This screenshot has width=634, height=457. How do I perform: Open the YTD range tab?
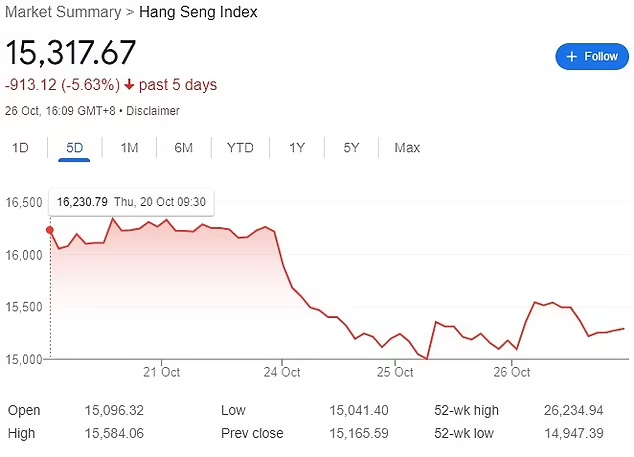pos(240,148)
